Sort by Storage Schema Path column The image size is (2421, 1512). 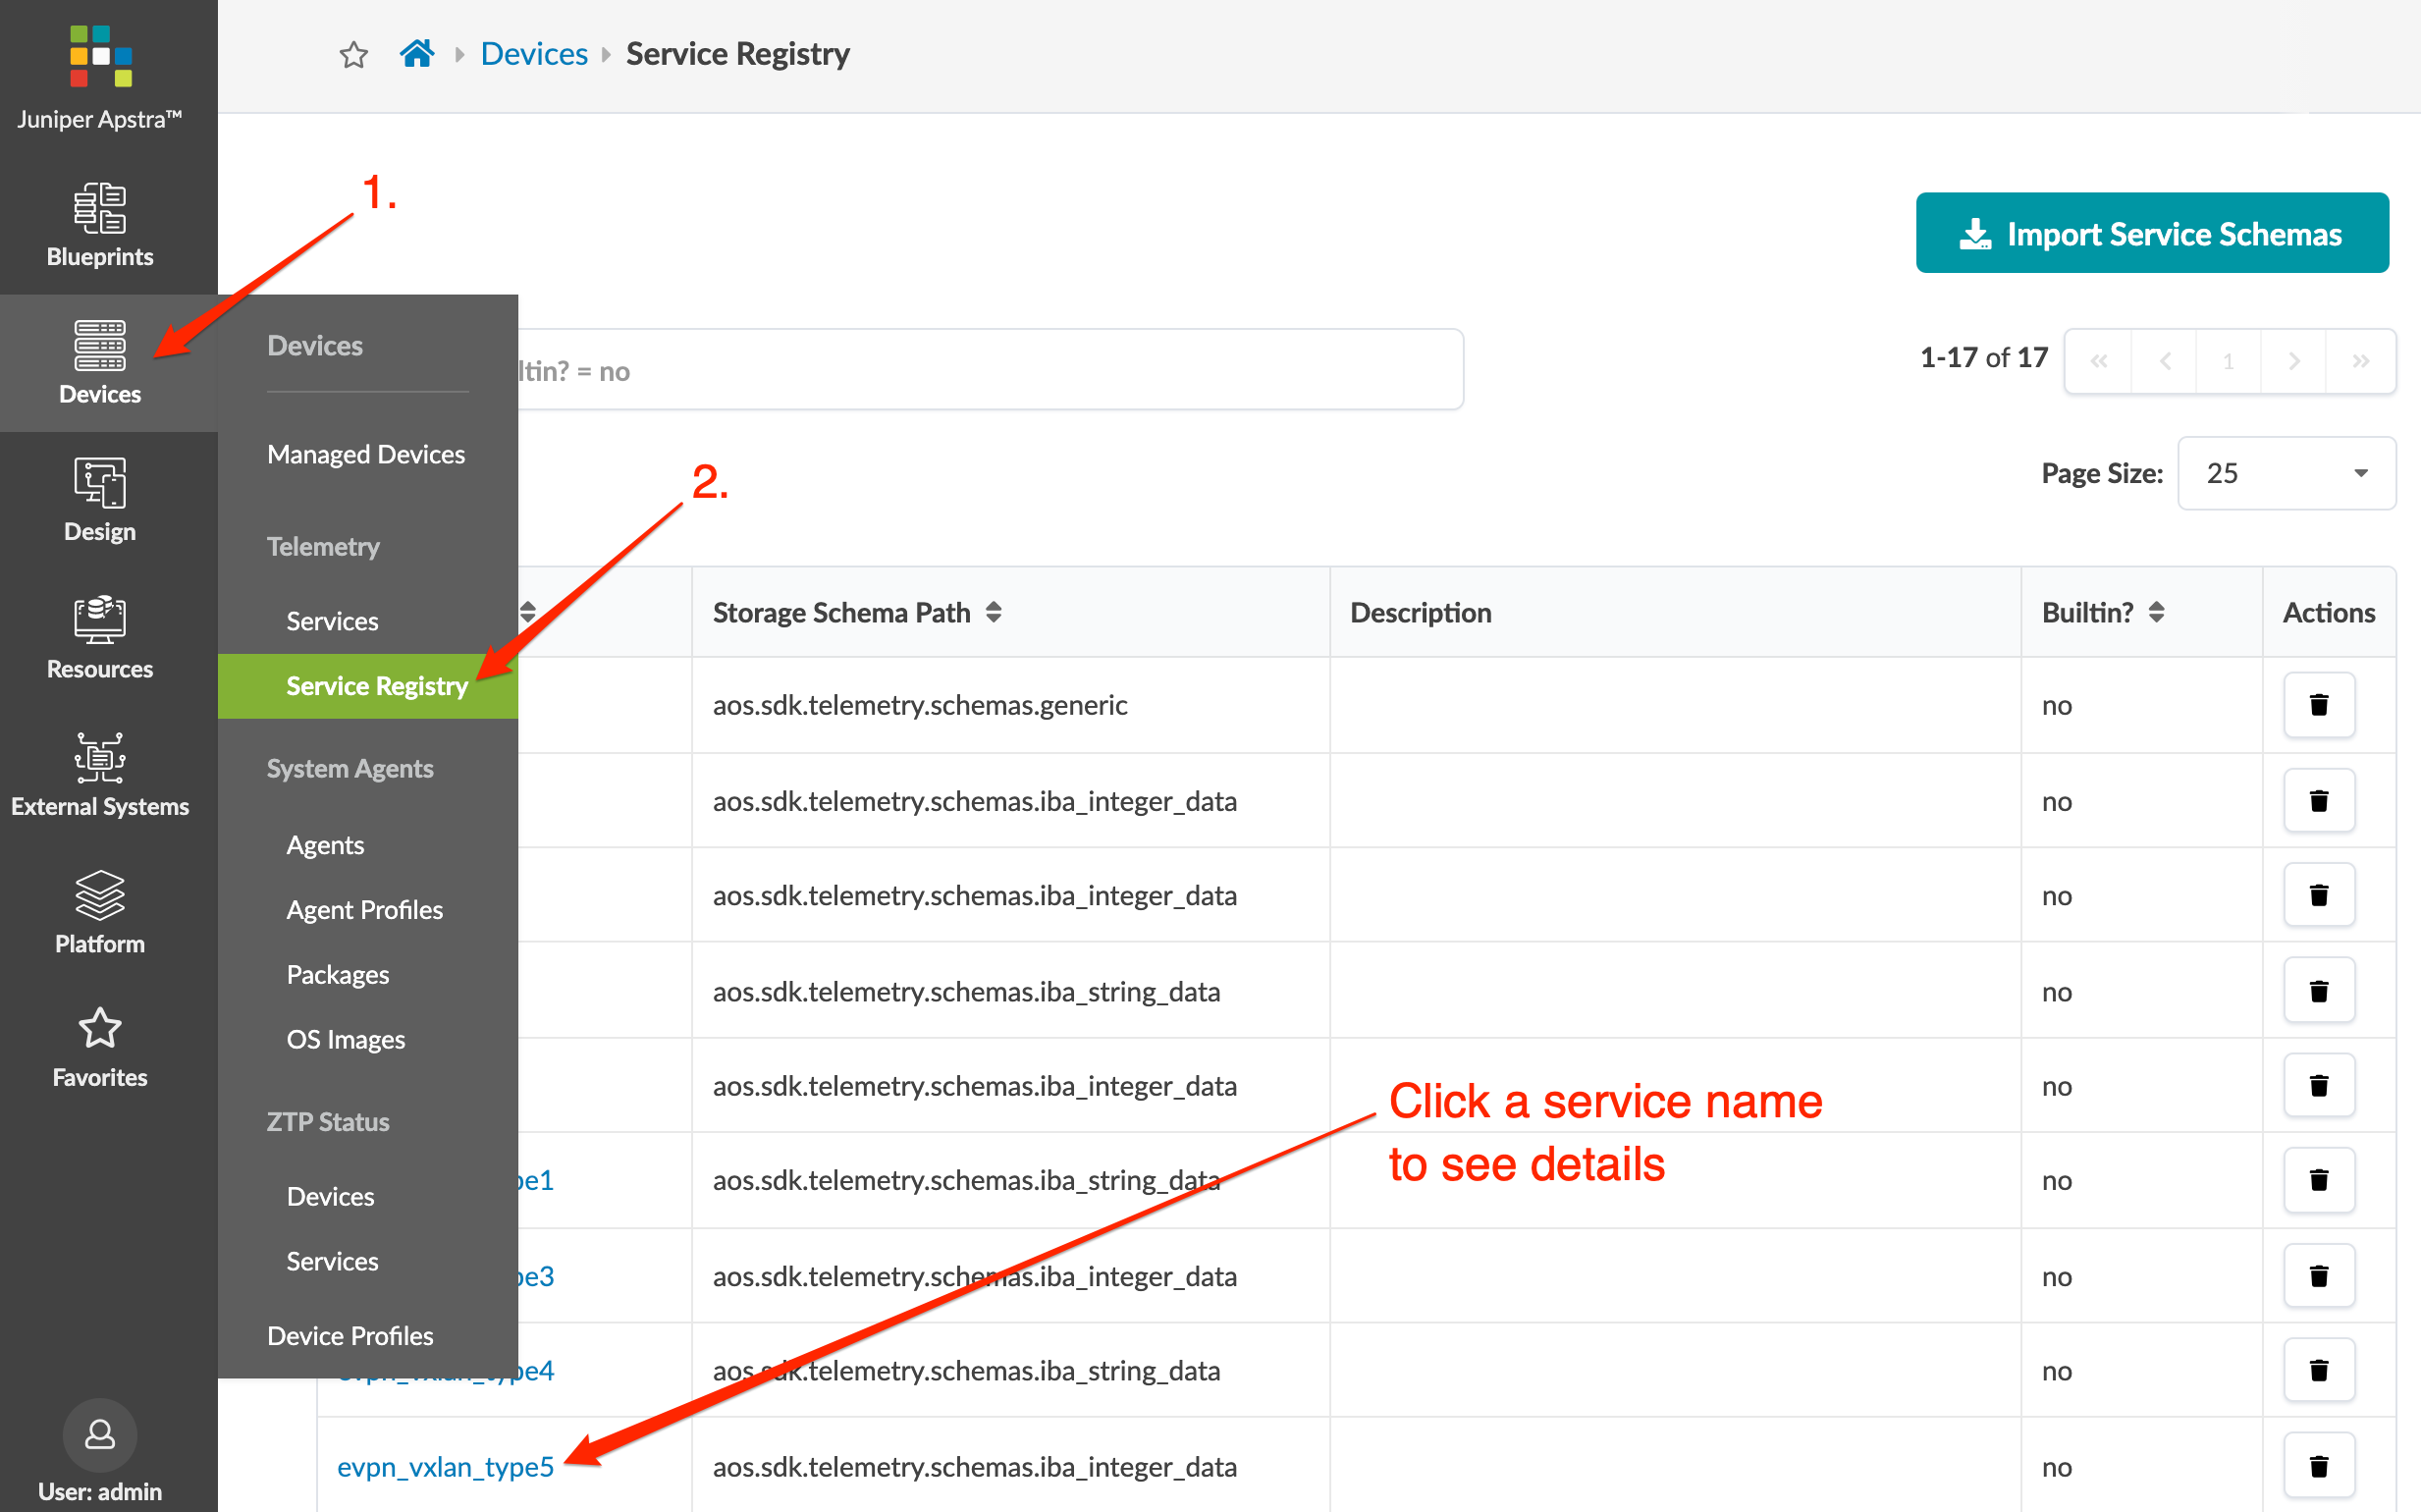[993, 612]
